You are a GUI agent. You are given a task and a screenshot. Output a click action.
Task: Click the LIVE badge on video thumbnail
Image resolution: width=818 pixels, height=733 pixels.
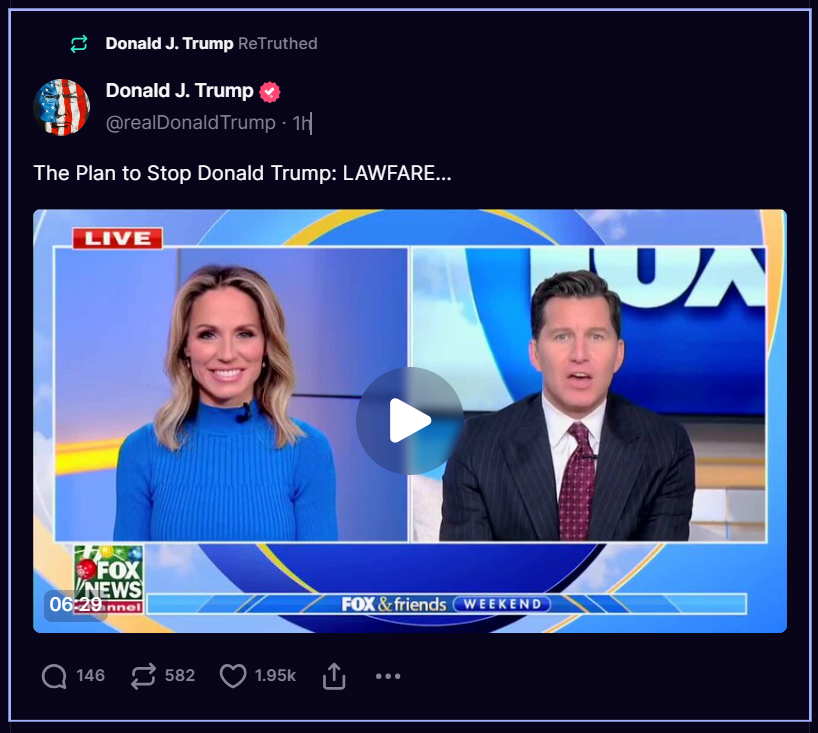pos(117,238)
